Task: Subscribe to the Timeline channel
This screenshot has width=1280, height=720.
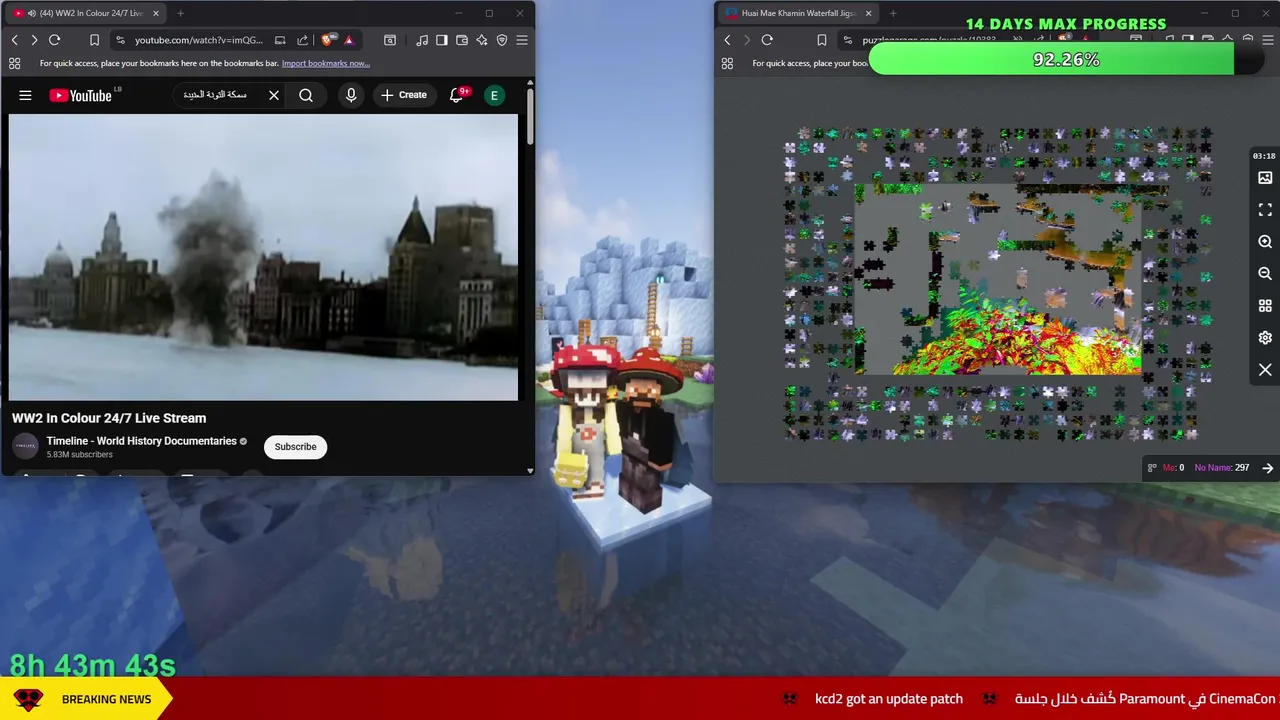Action: (295, 447)
